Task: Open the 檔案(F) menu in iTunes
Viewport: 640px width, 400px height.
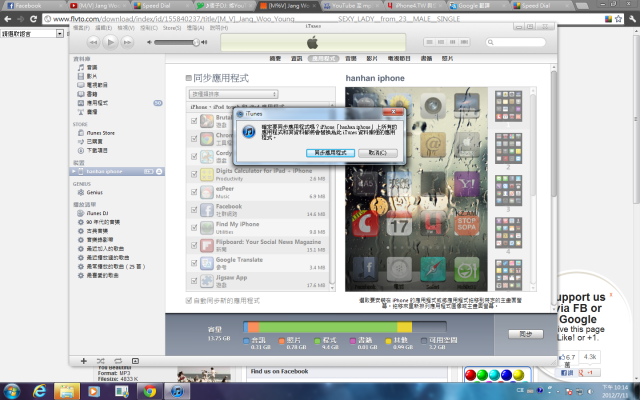Action: (81, 28)
